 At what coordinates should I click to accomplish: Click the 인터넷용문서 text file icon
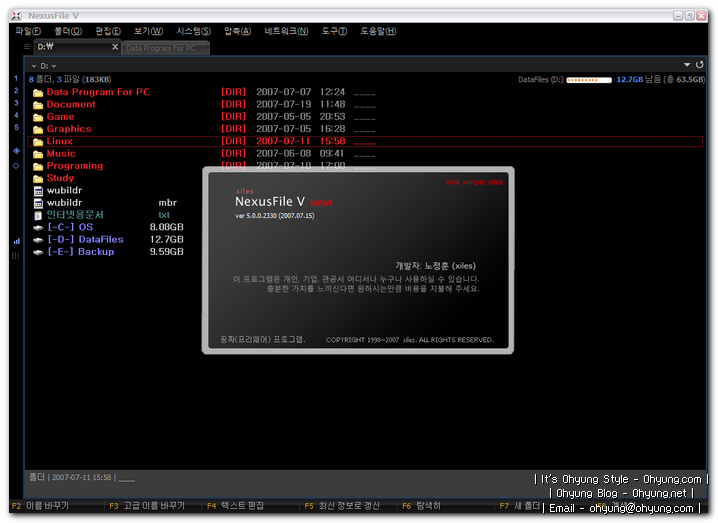coord(38,215)
